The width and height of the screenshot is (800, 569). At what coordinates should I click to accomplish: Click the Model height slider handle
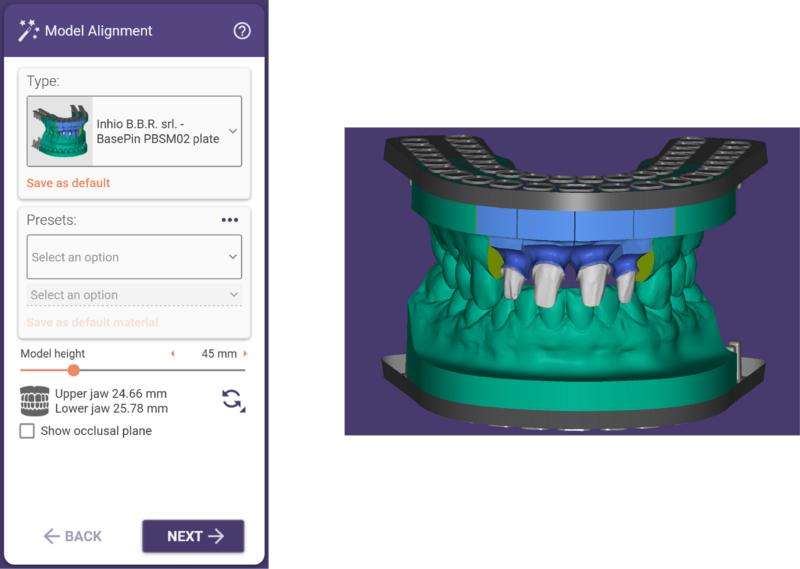pos(73,370)
